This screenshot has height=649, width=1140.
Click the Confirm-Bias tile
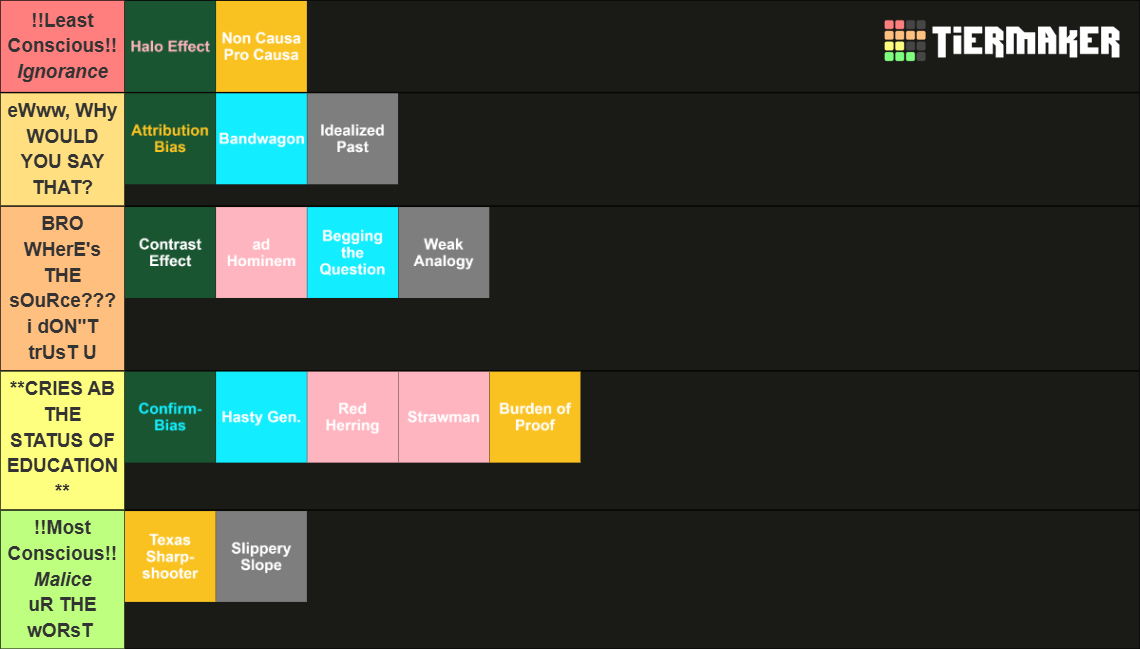click(170, 417)
